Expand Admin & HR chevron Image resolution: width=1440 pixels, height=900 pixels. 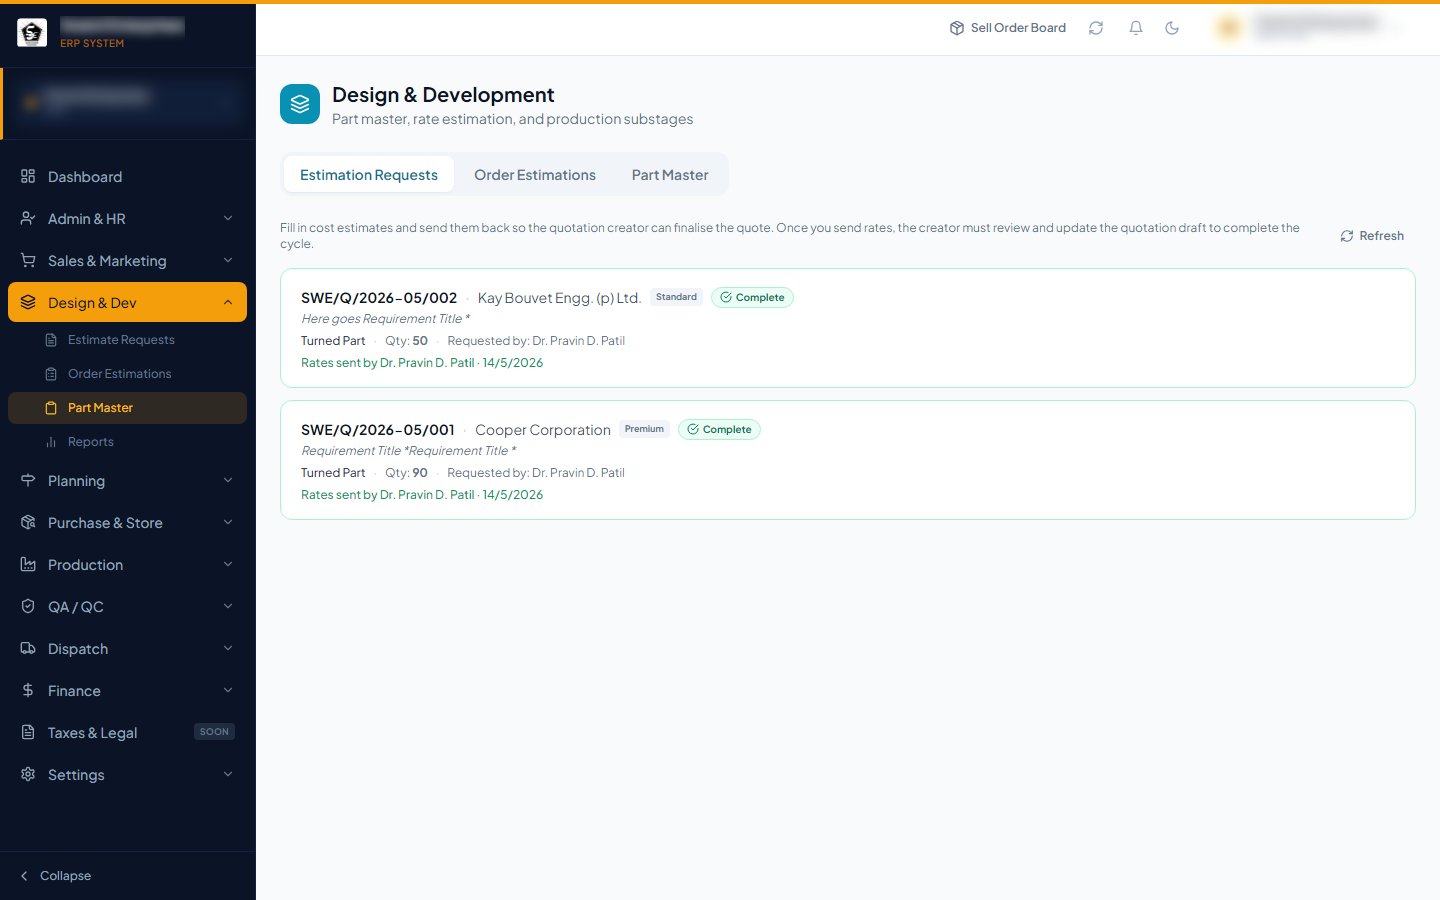(x=228, y=219)
